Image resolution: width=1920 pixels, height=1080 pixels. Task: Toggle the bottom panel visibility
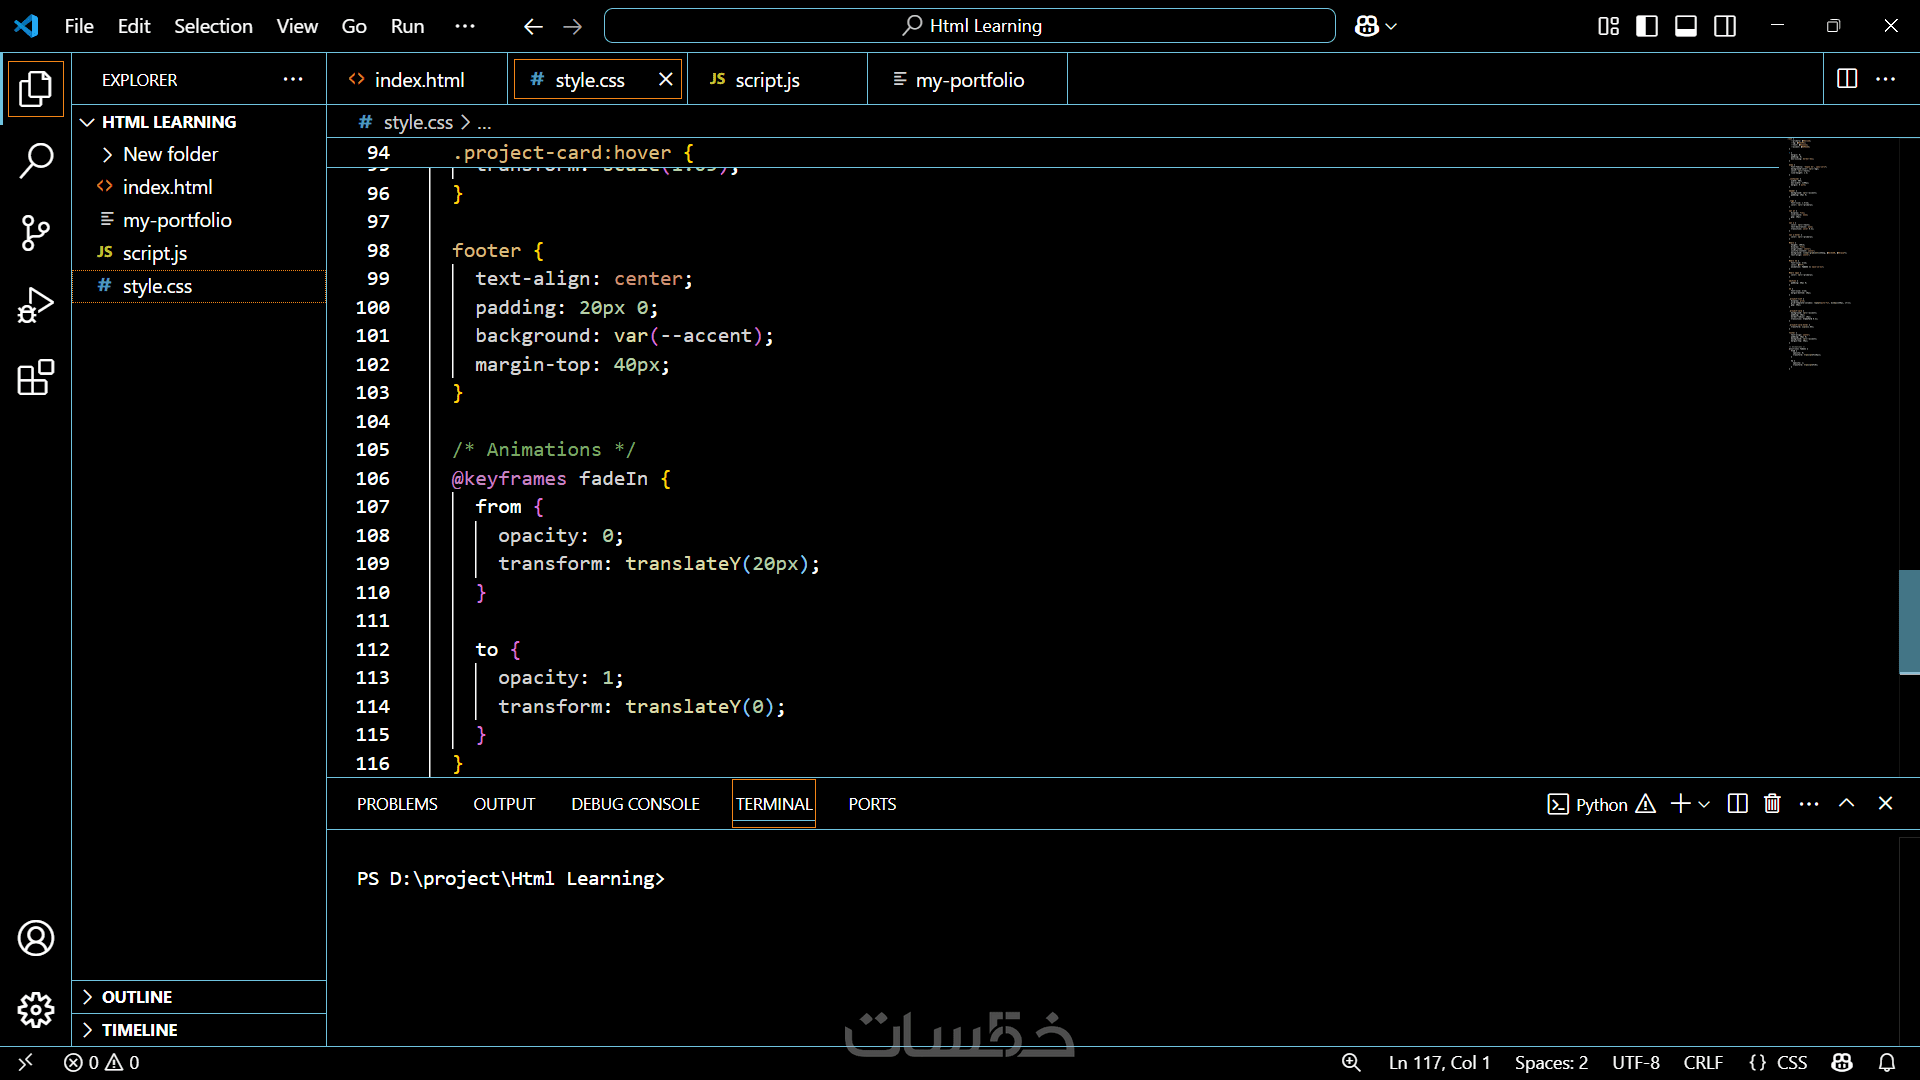point(1686,26)
